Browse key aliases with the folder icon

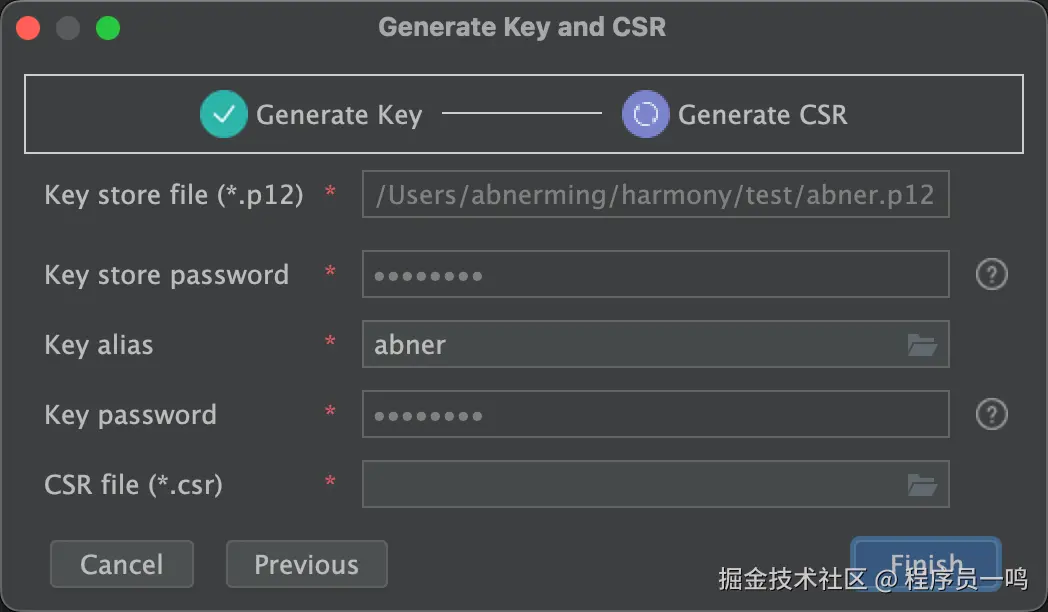coord(922,345)
